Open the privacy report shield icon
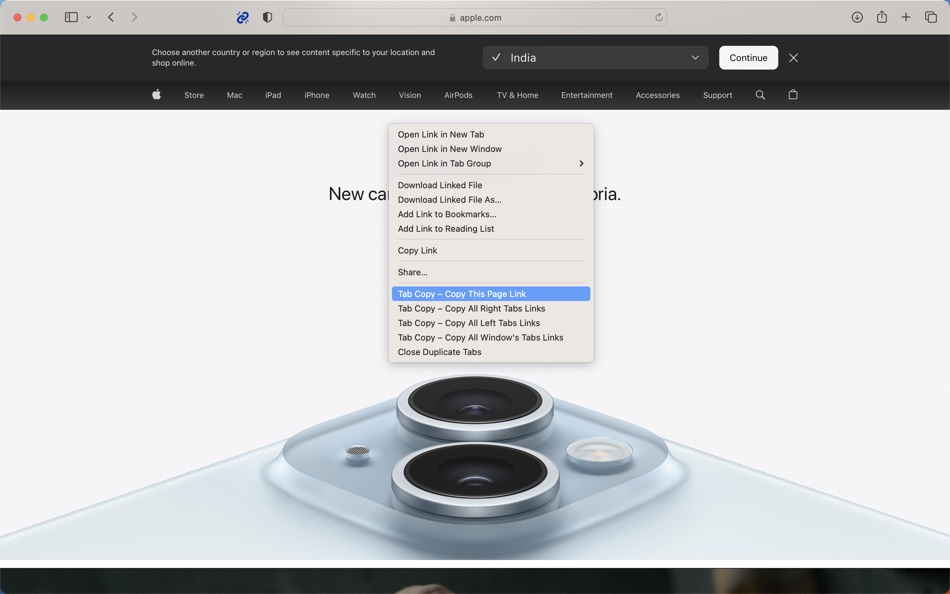This screenshot has height=594, width=950. click(x=267, y=17)
